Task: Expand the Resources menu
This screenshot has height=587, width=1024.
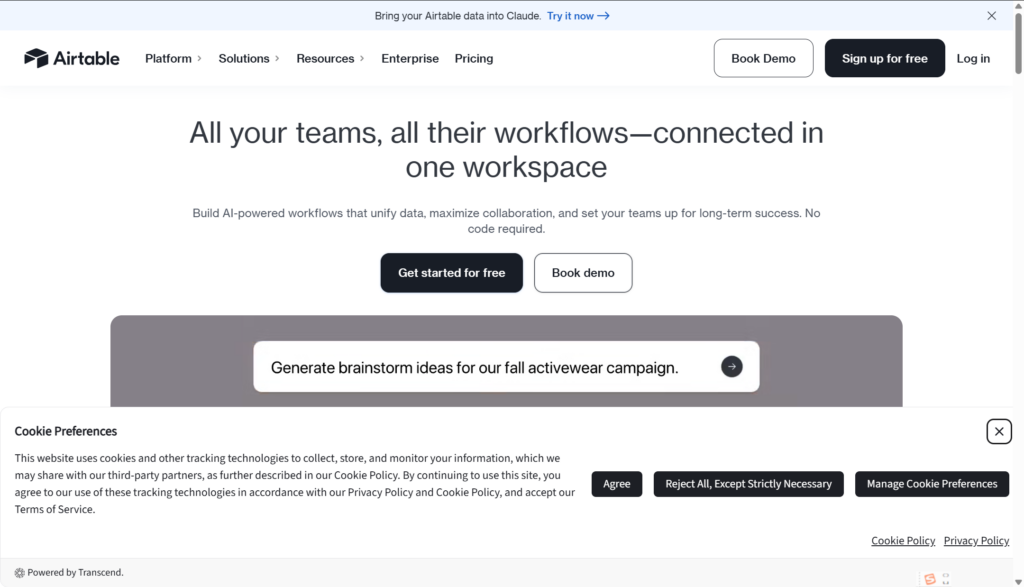Action: pos(330,58)
